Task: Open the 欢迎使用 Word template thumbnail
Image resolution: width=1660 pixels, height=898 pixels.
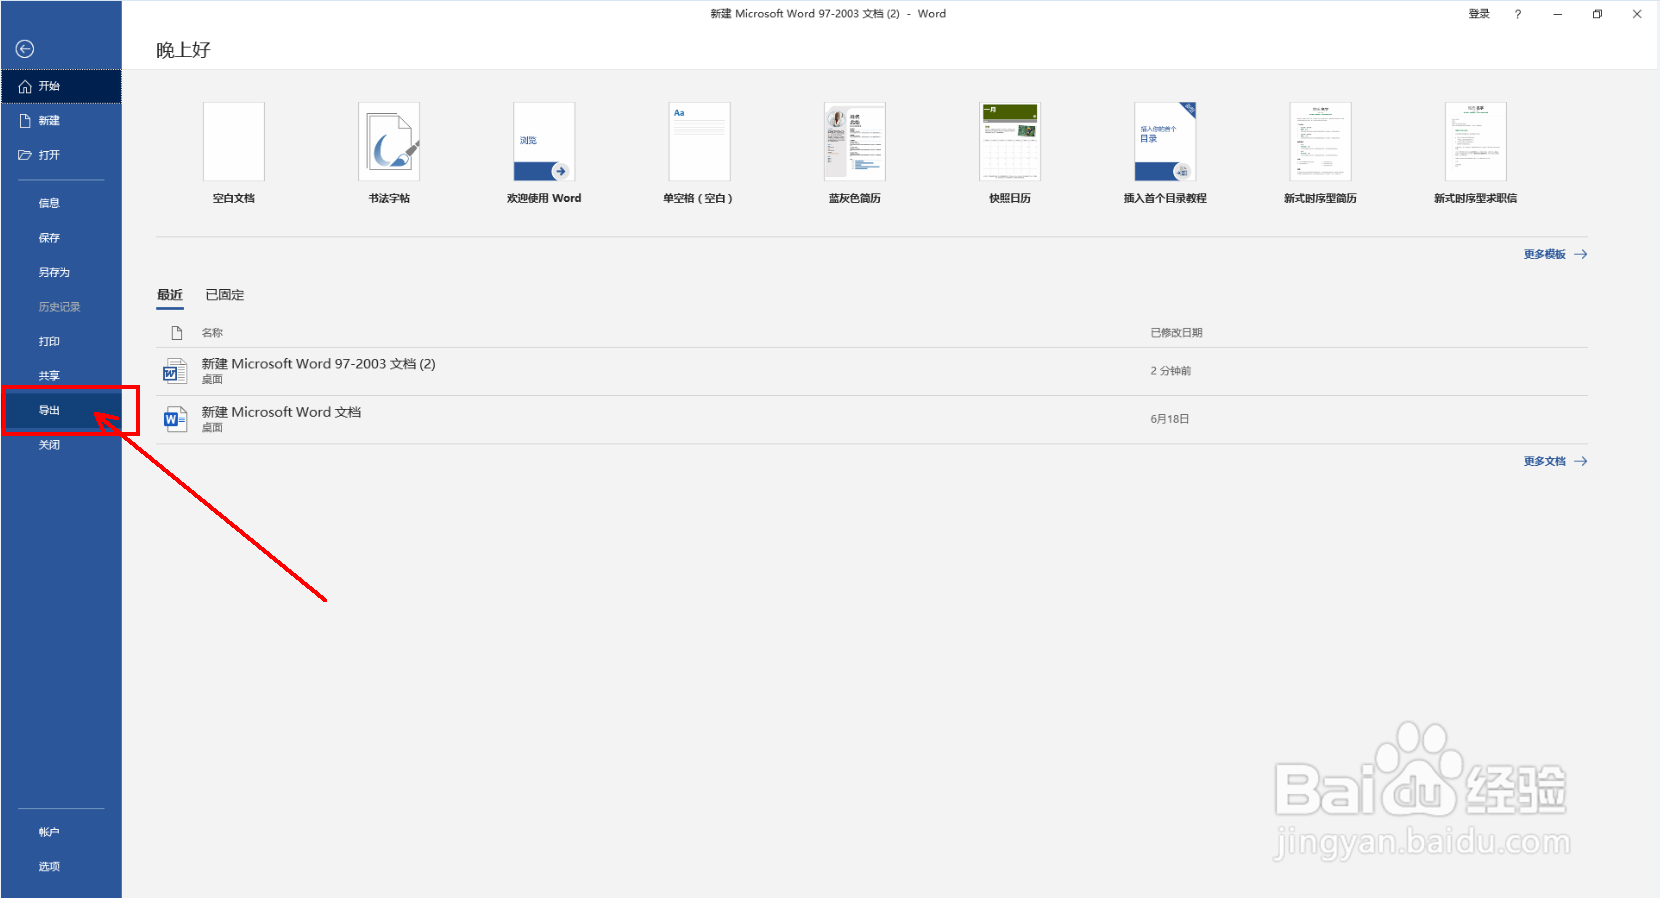Action: (x=544, y=142)
